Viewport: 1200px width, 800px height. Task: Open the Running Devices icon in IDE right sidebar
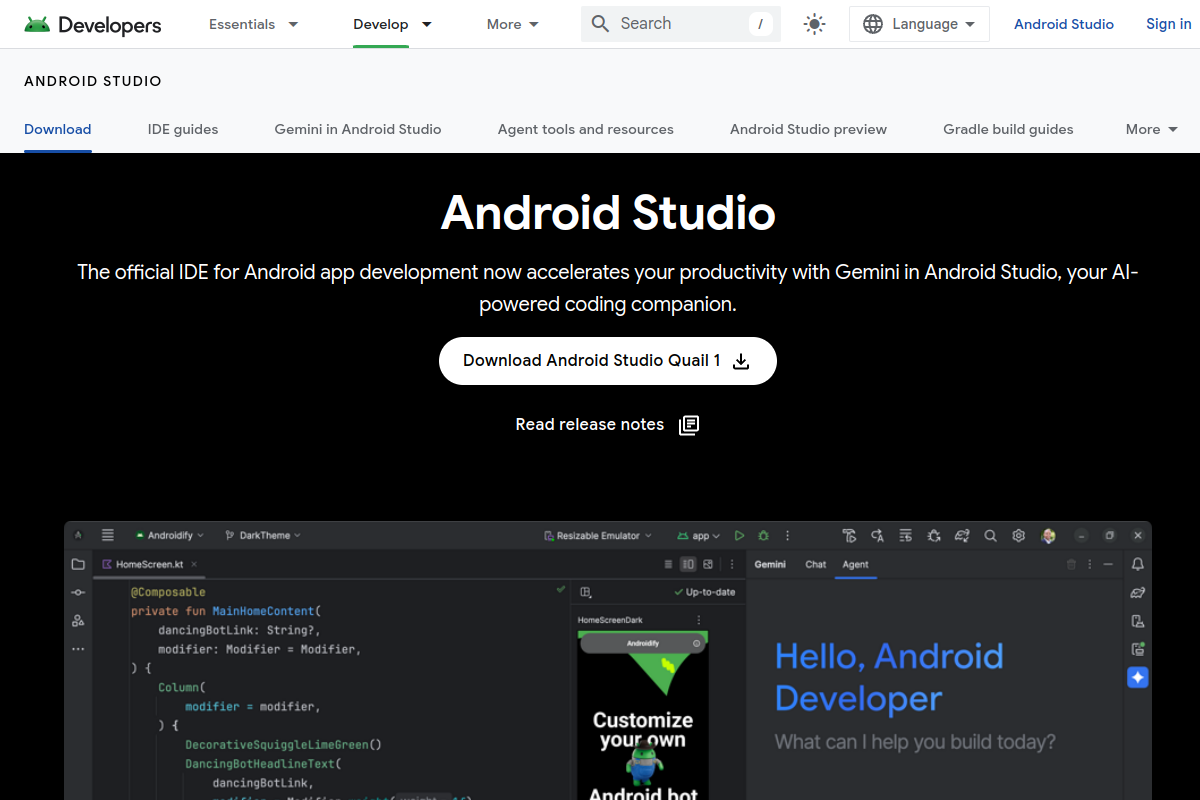point(1138,649)
